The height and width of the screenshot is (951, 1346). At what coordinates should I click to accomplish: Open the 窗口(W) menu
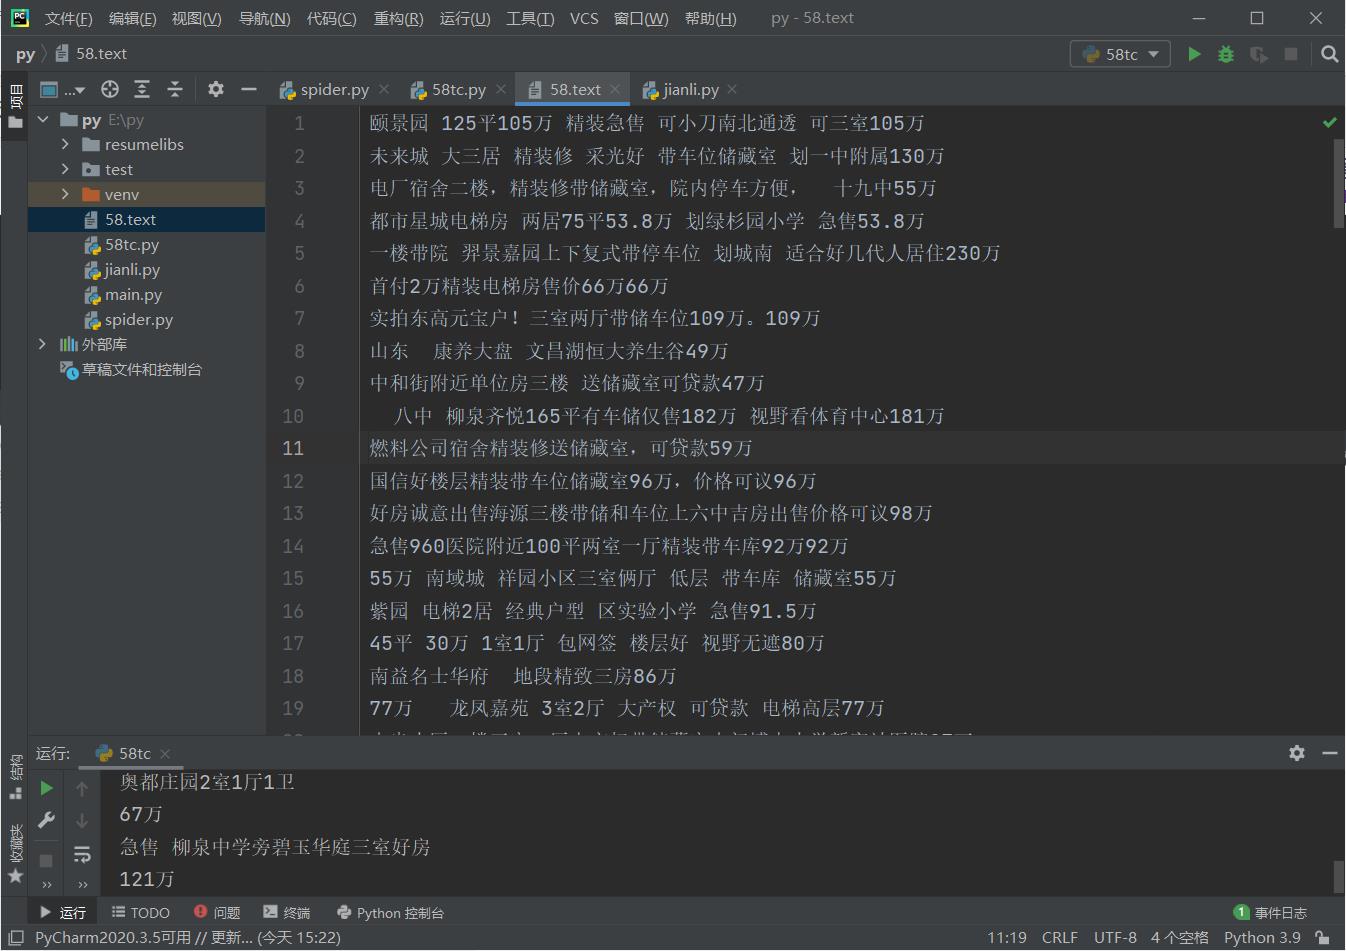coord(641,18)
